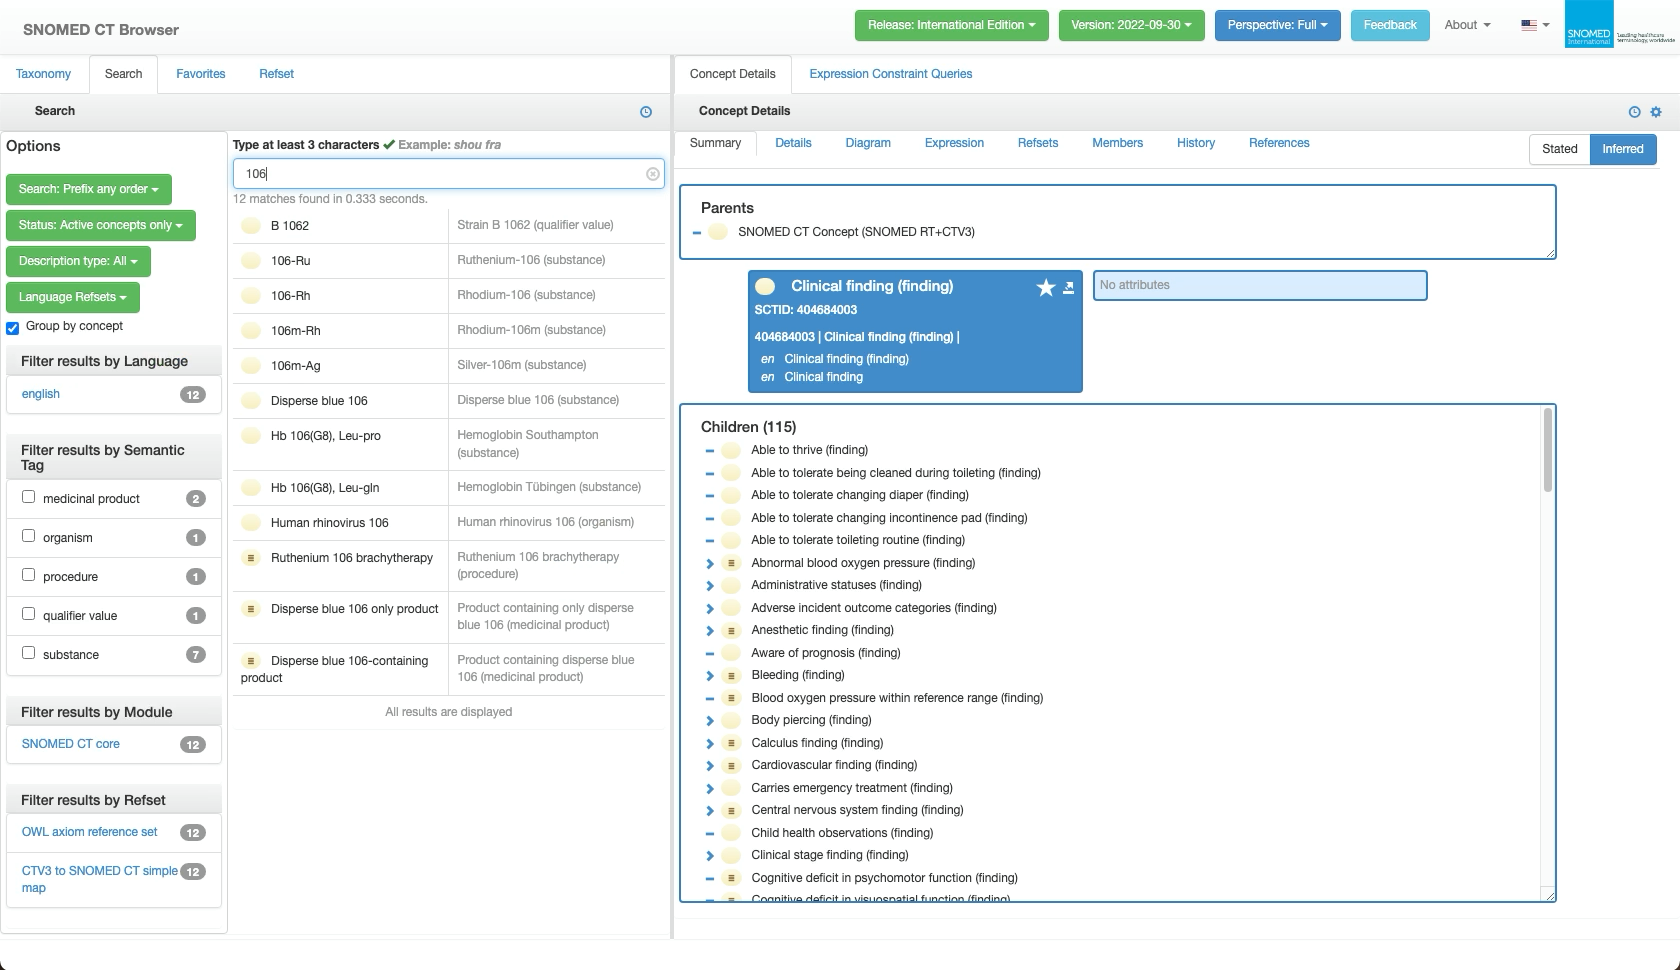Clear the search field with the X icon
This screenshot has width=1680, height=970.
click(653, 174)
